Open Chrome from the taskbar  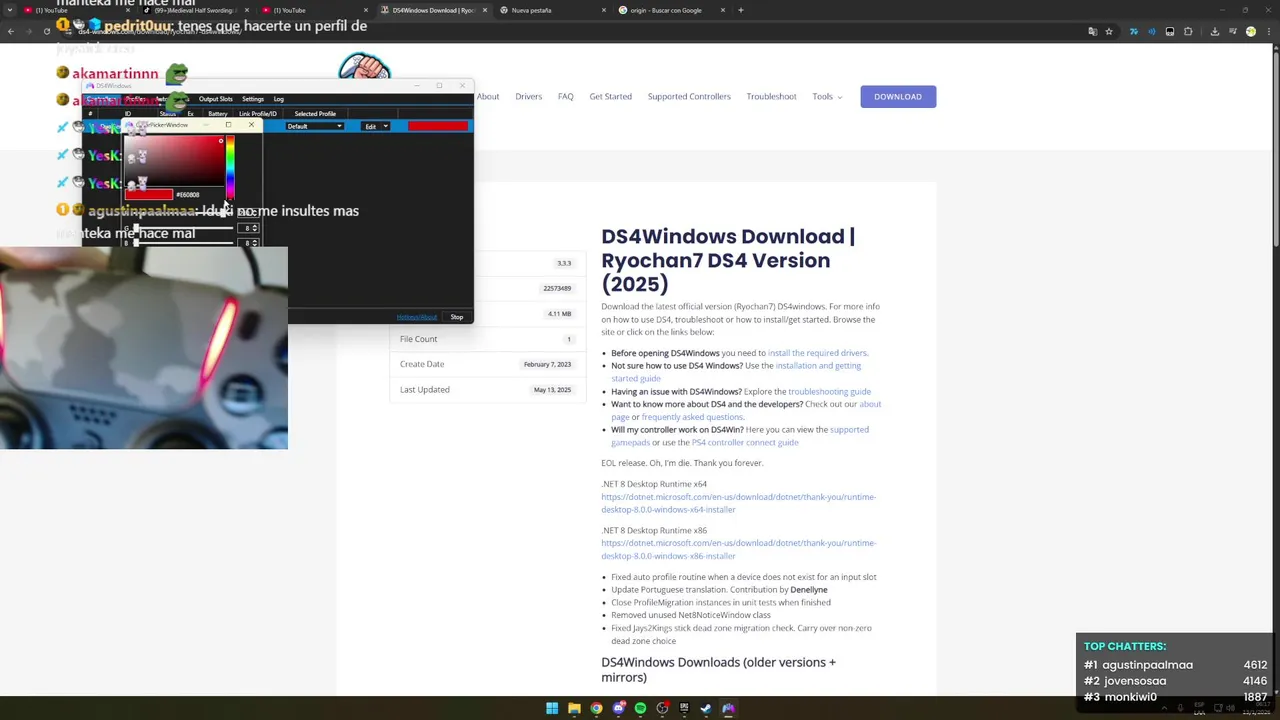click(596, 708)
